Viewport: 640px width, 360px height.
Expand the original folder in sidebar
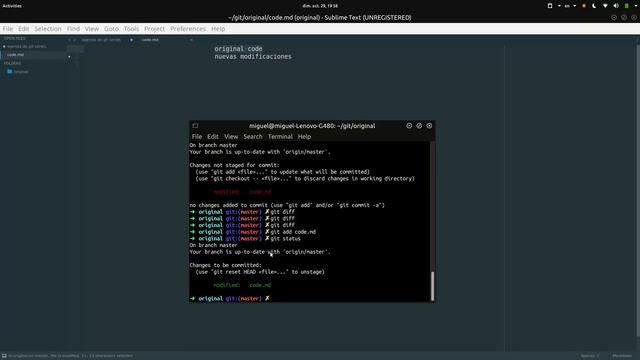[x=21, y=72]
